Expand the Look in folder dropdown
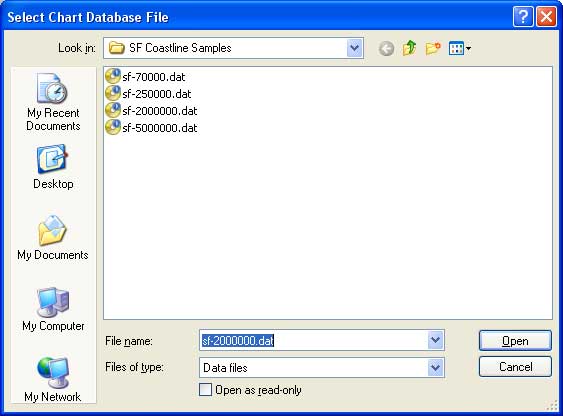563x416 pixels. (354, 48)
